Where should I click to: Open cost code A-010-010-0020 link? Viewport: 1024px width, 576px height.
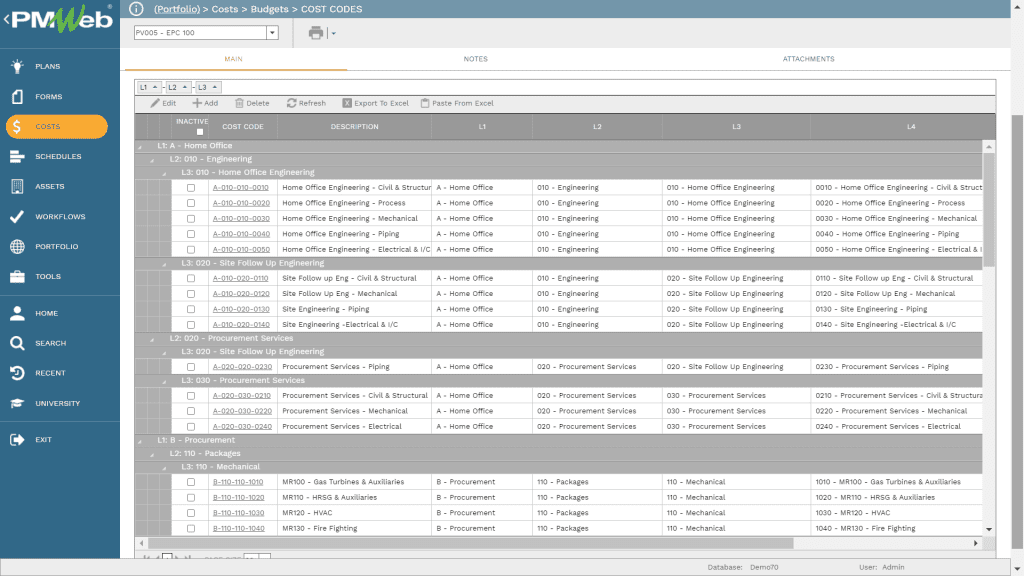241,203
